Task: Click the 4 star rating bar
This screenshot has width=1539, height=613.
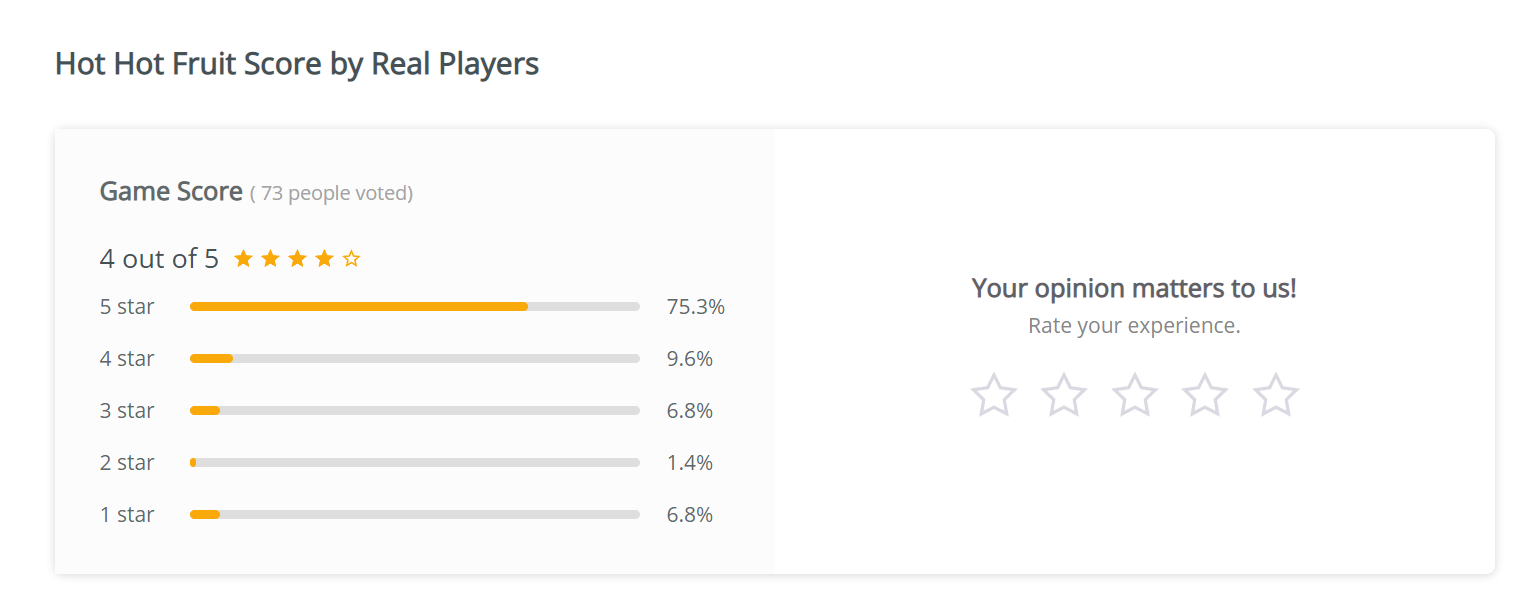Action: (x=414, y=359)
